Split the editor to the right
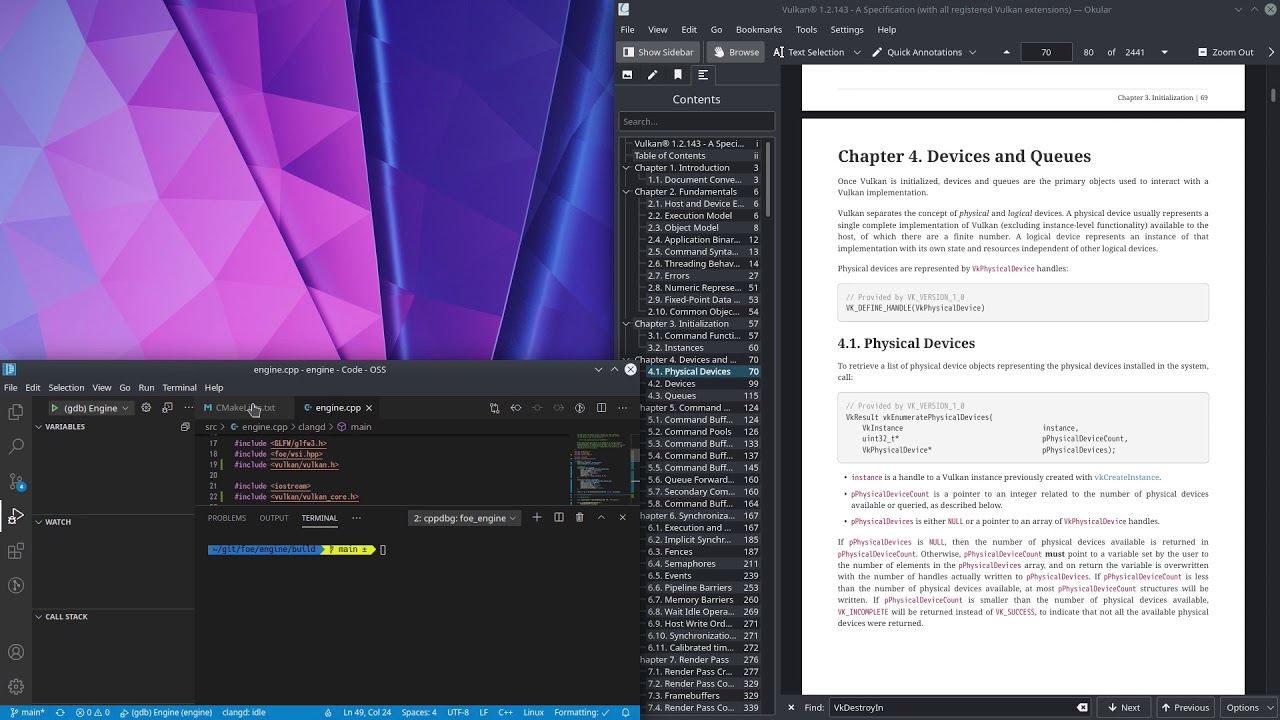 pos(601,408)
